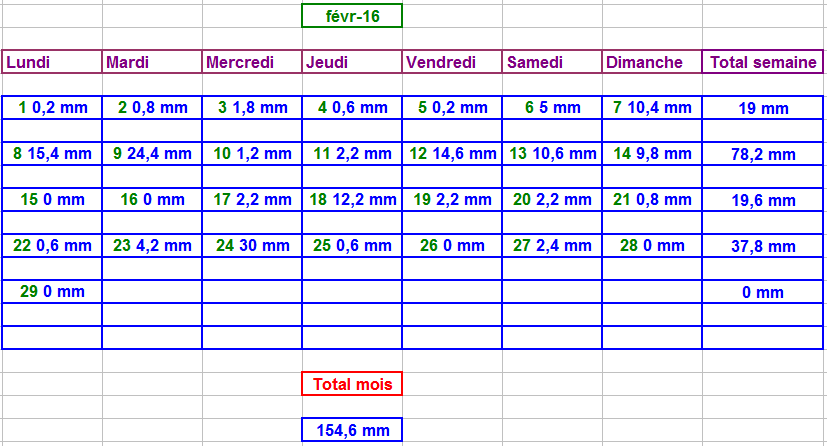Click the Lundi column header
The height and width of the screenshot is (446, 827).
(52, 62)
